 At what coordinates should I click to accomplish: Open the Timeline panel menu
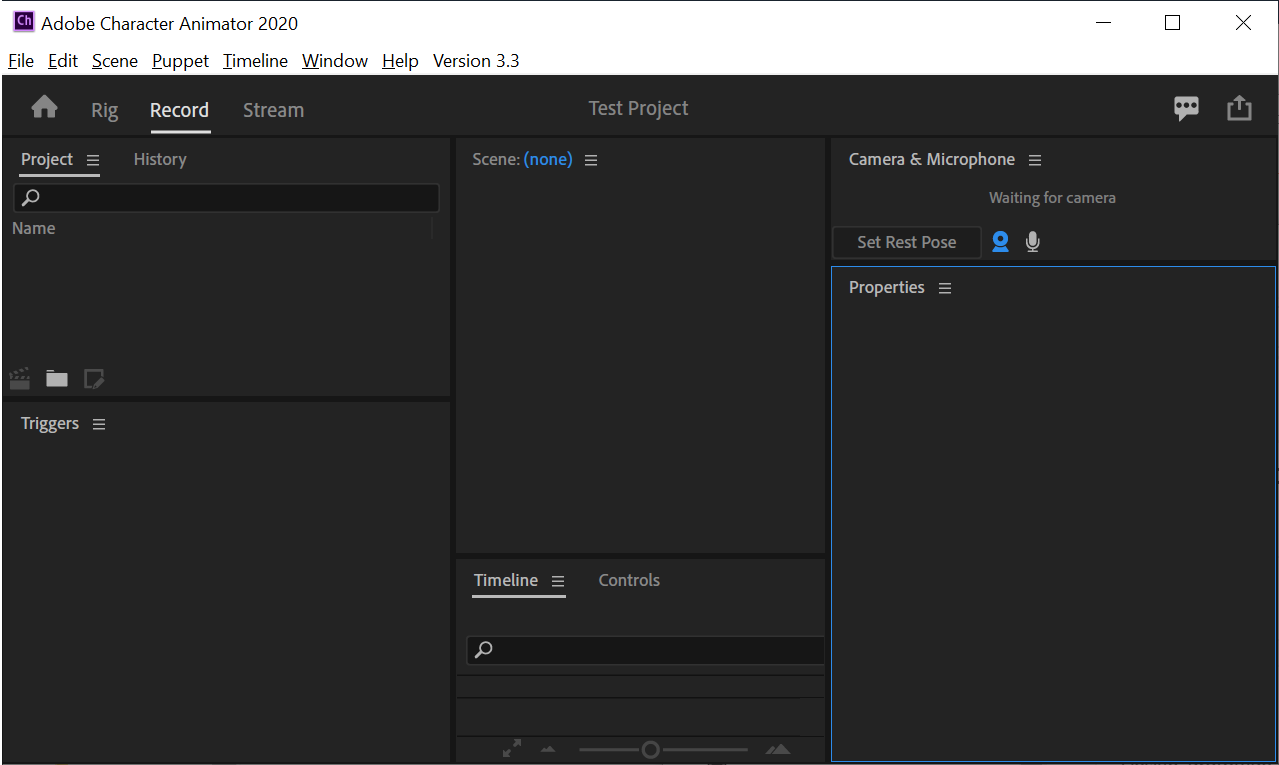[x=558, y=581]
